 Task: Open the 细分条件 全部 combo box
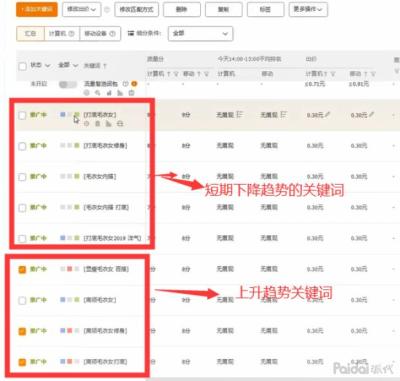coord(200,34)
